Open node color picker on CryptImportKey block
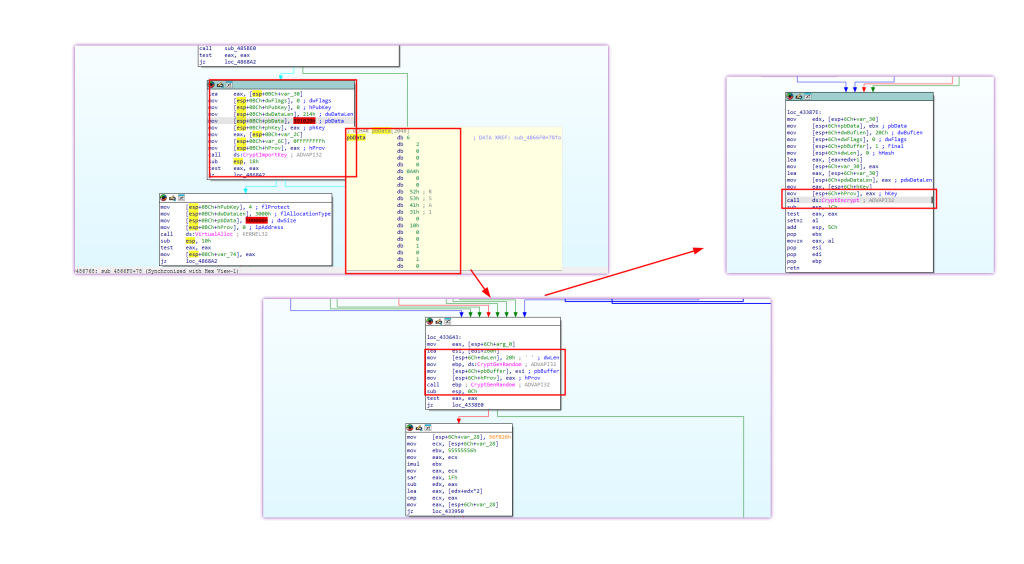The height and width of the screenshot is (564, 1024). click(212, 85)
